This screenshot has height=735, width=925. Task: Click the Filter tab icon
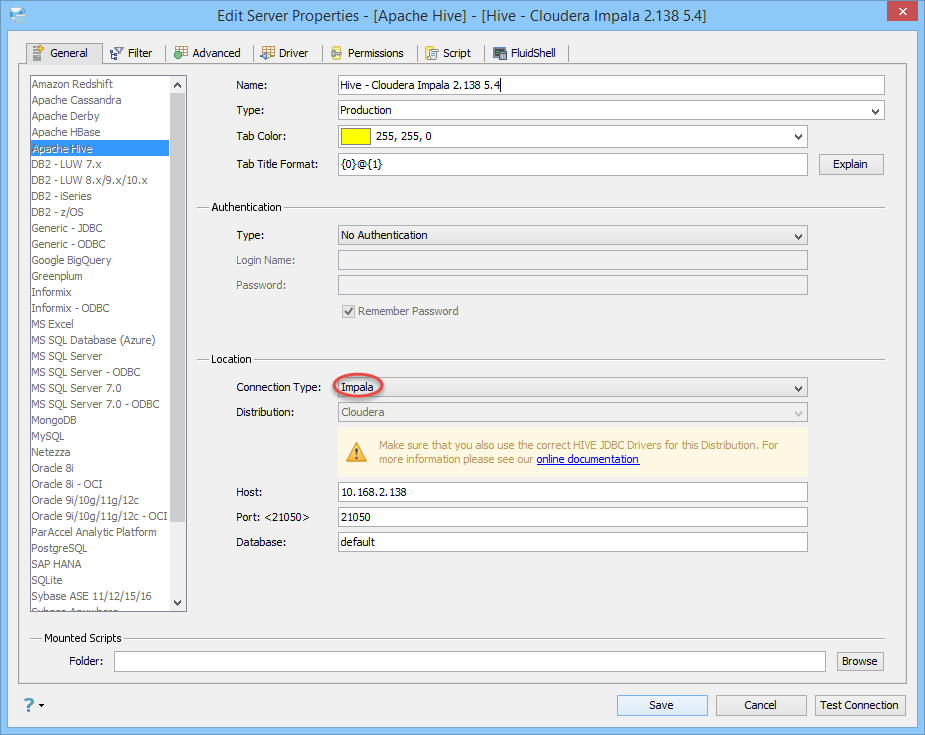coord(116,54)
